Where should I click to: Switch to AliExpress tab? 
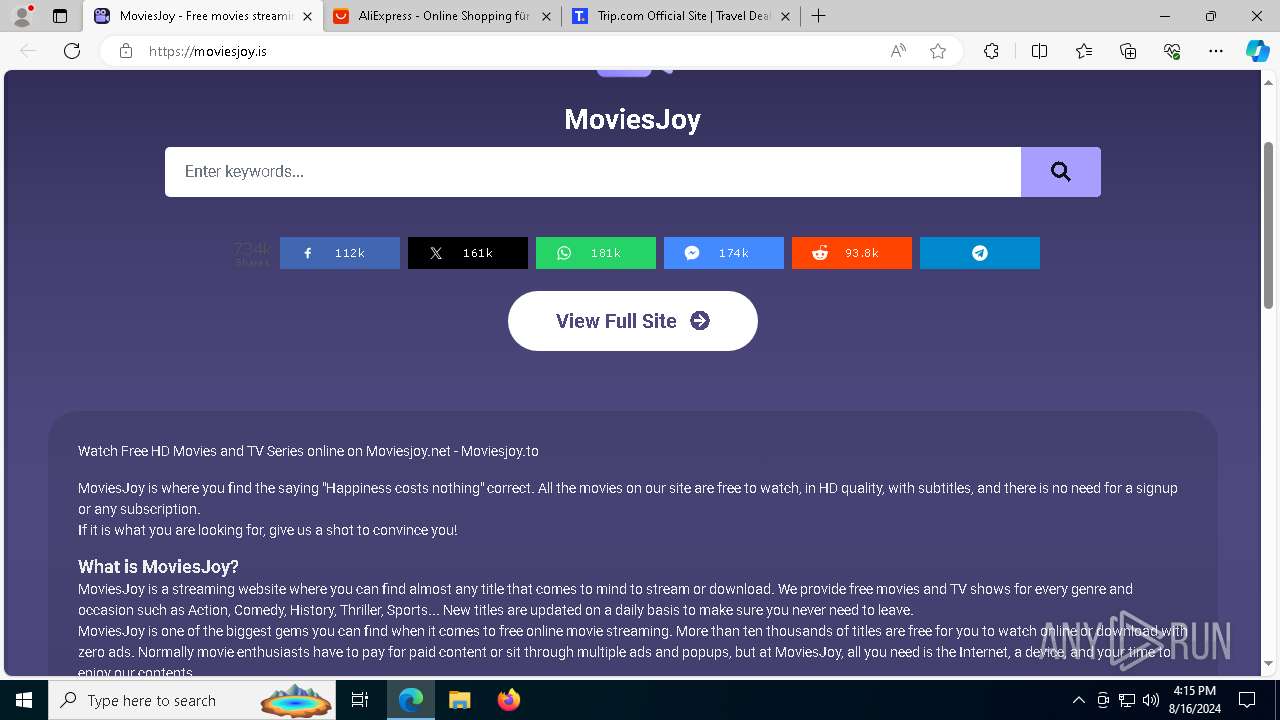(x=443, y=16)
